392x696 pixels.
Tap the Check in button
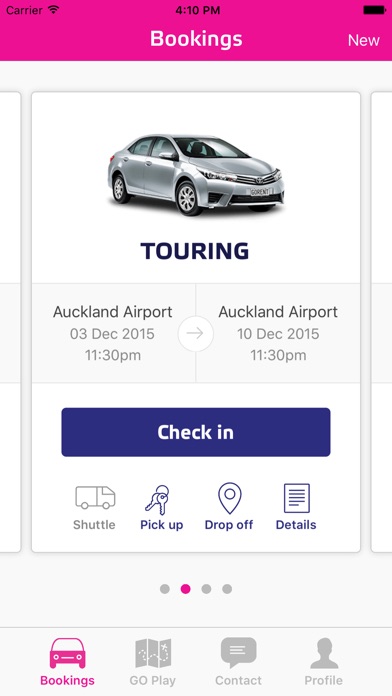click(196, 432)
